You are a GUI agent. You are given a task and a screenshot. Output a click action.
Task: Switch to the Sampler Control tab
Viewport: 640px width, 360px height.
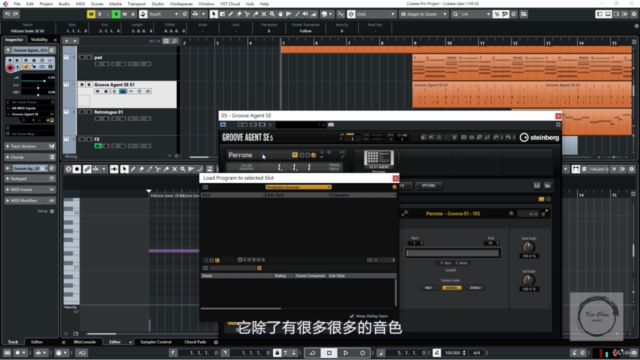point(156,342)
